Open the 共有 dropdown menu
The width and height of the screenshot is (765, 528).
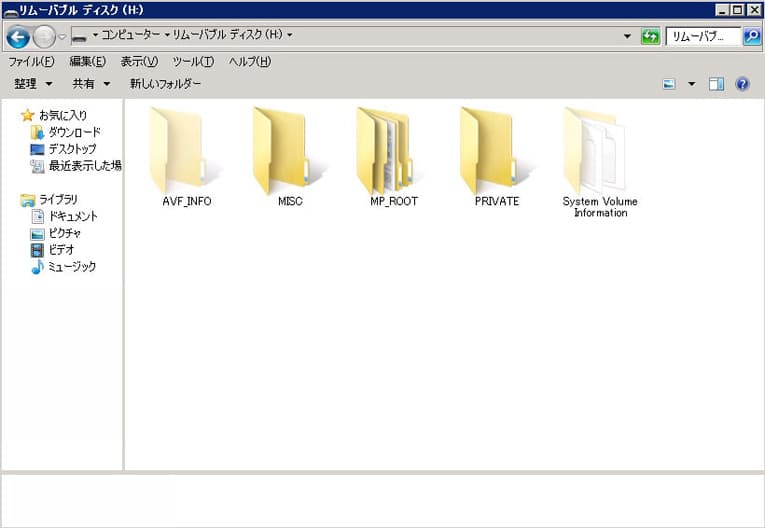[91, 84]
